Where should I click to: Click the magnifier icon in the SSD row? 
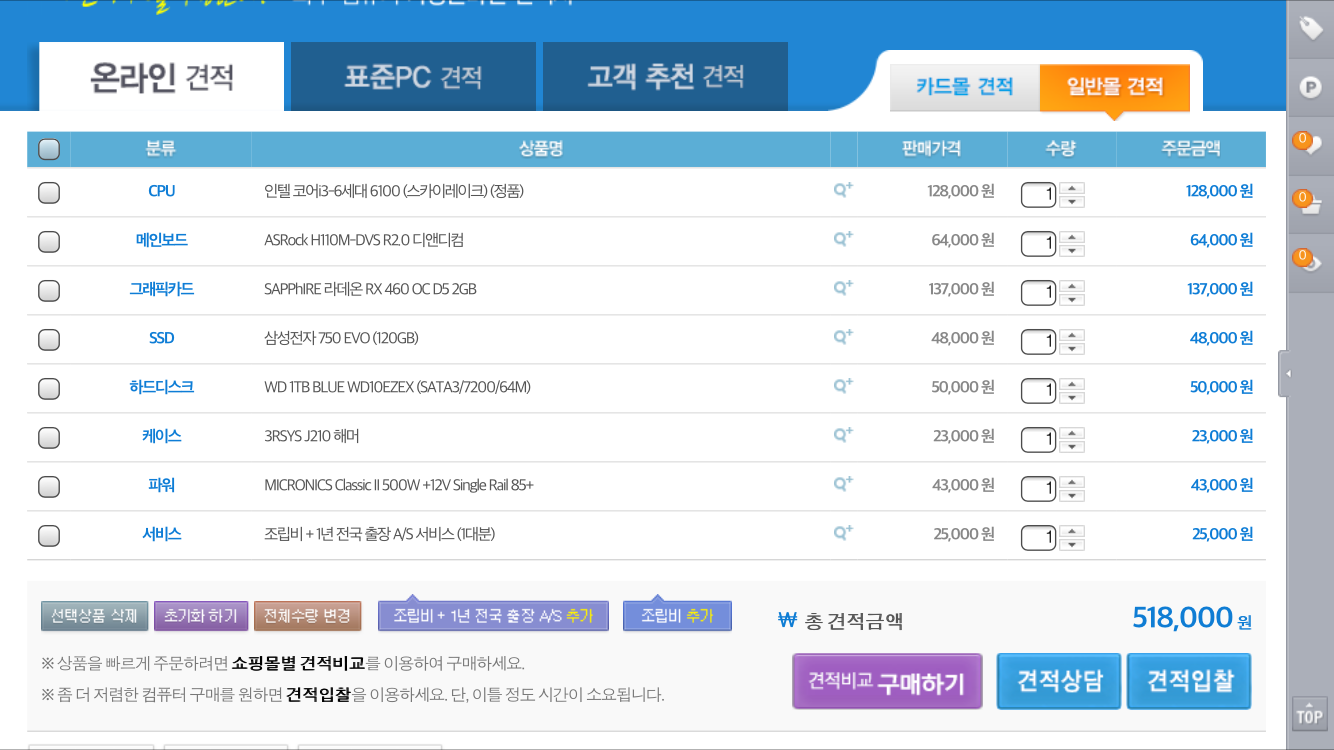click(843, 337)
